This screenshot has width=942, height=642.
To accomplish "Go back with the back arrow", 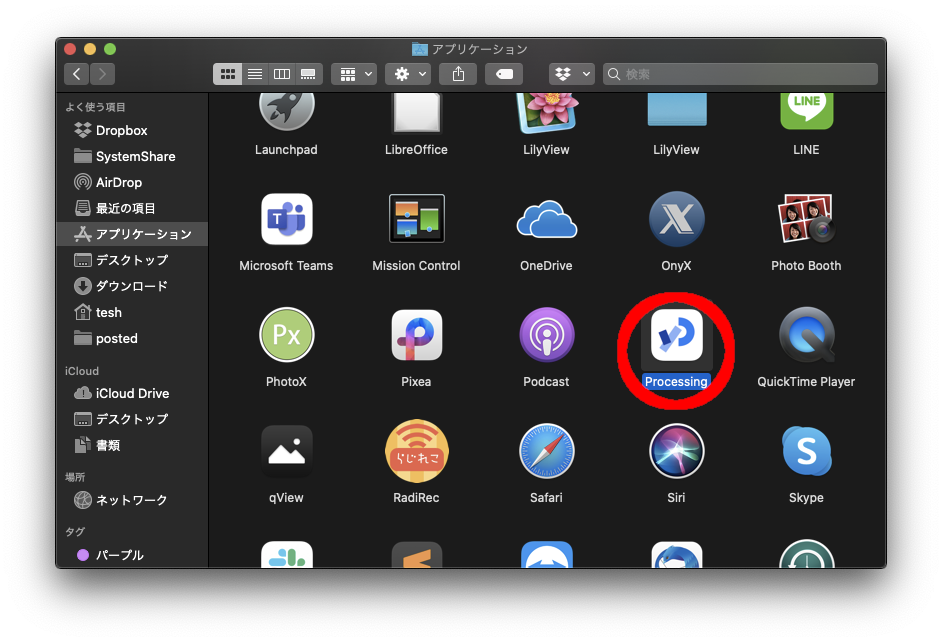I will tap(76, 74).
